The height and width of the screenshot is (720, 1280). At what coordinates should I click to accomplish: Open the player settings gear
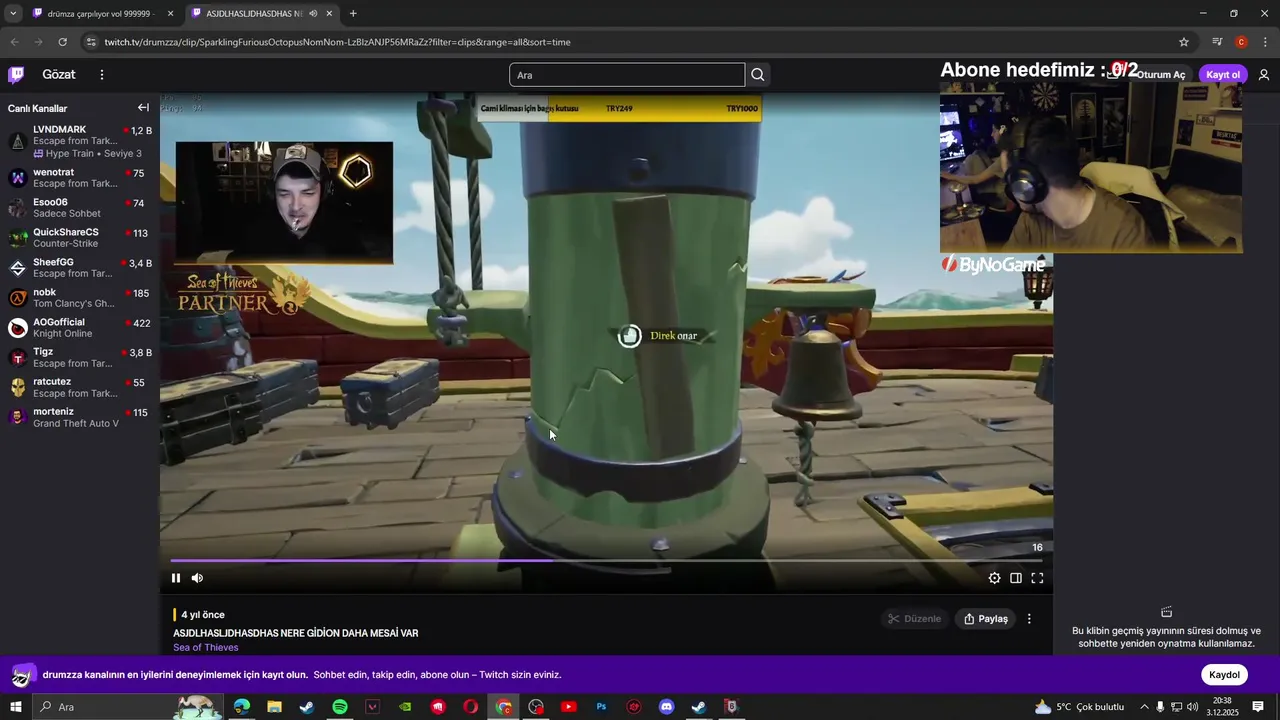tap(994, 578)
